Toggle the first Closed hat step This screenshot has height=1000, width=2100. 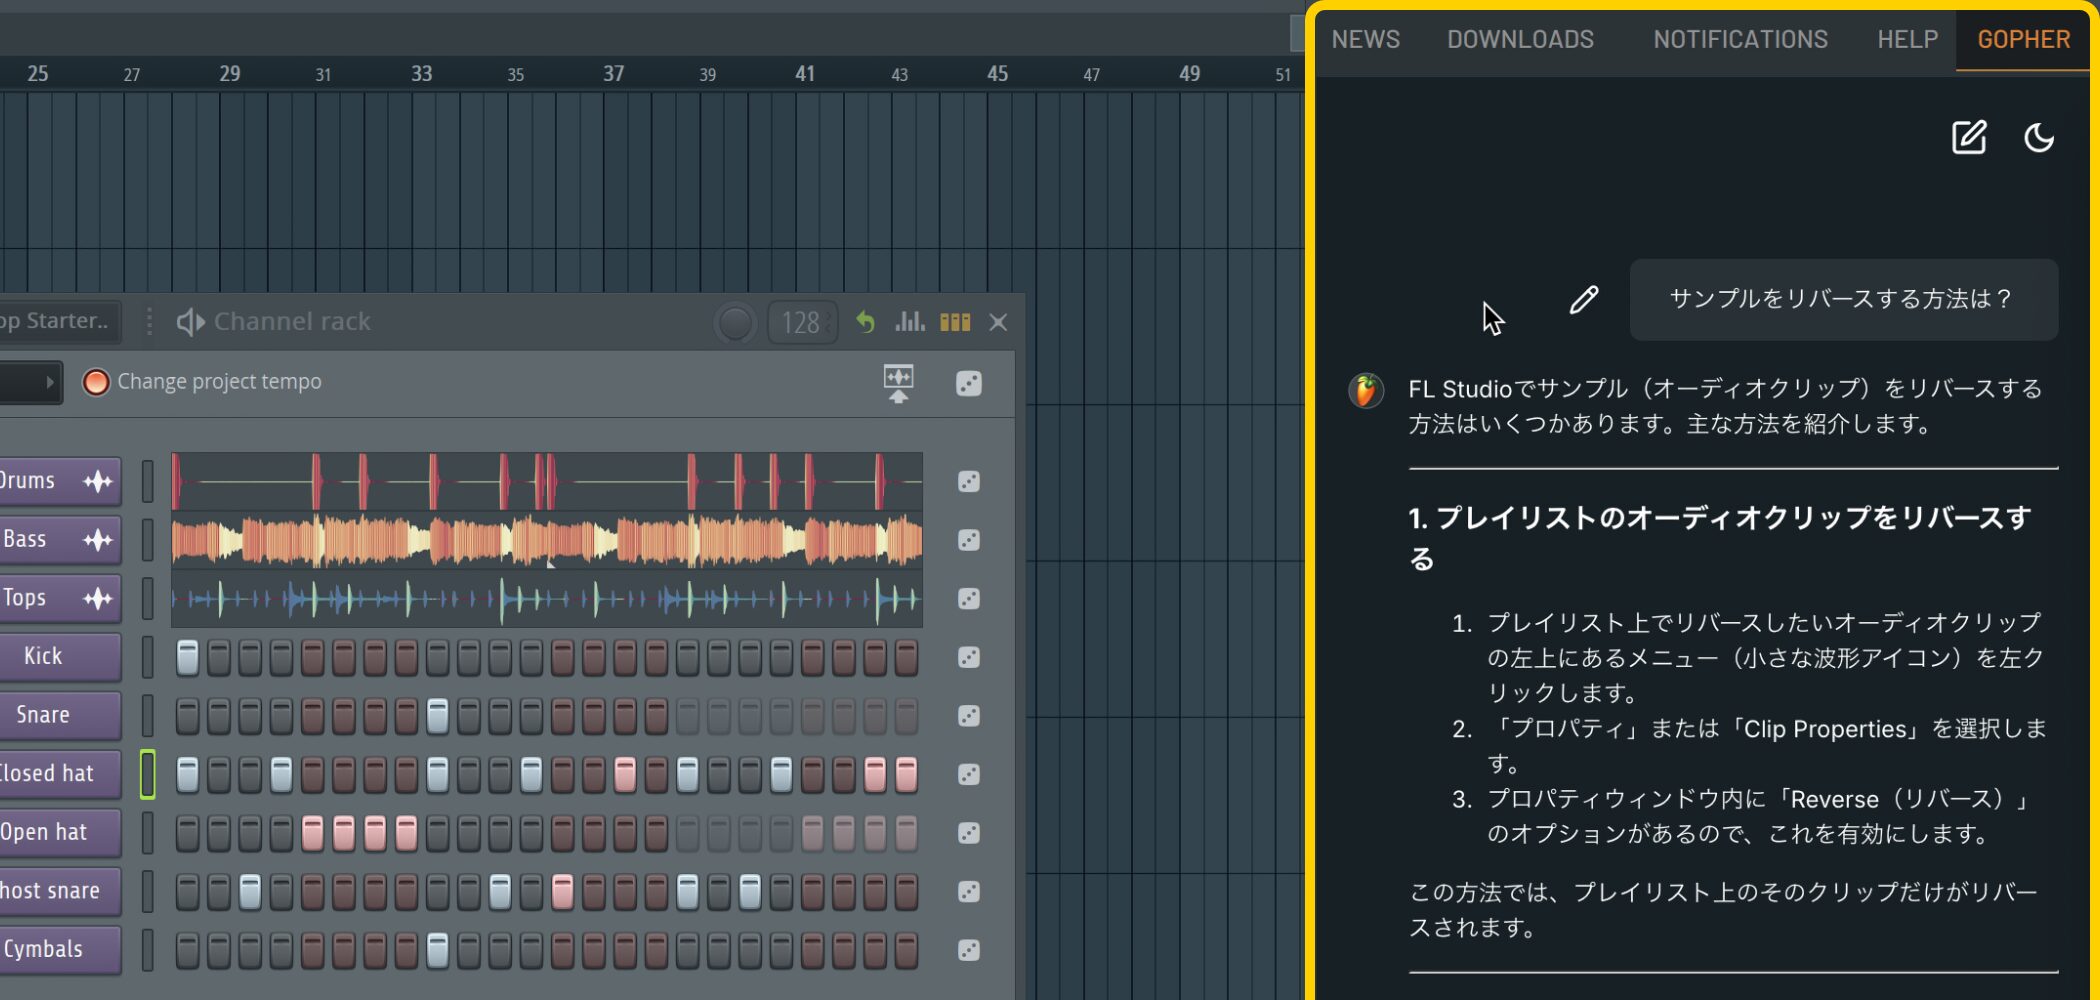(187, 774)
